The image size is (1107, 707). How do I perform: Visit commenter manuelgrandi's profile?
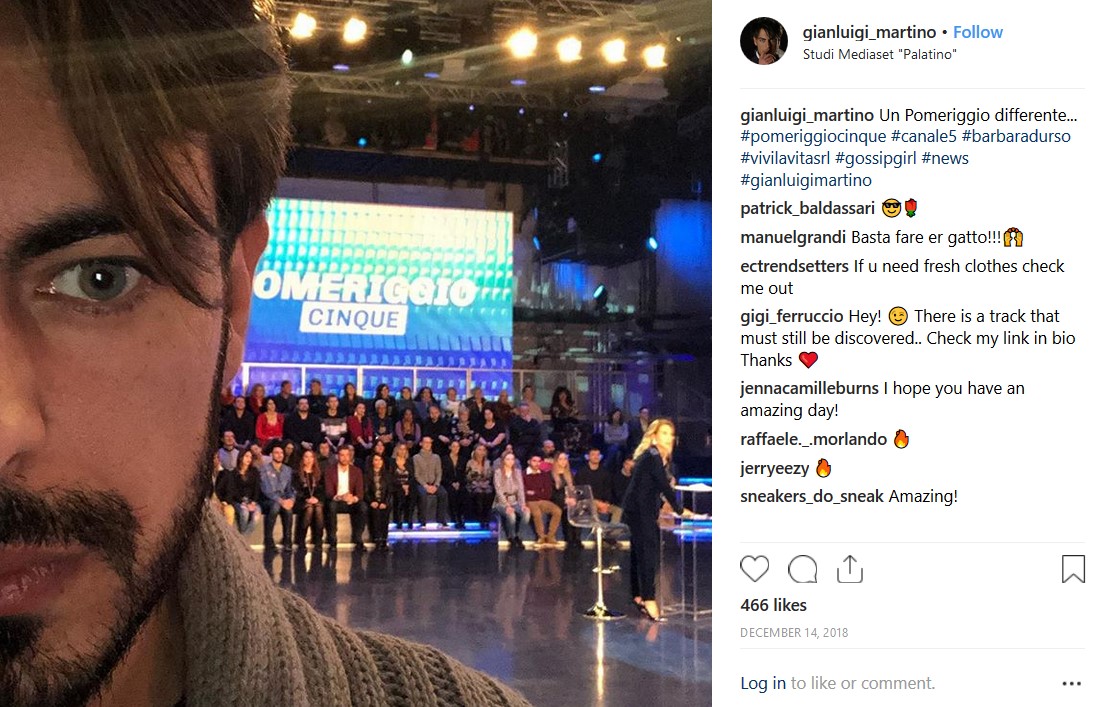793,237
